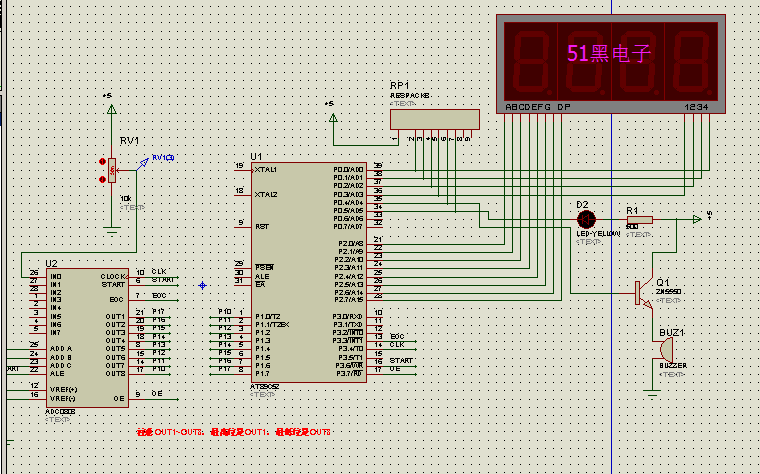Click the 'Q1' reference label
This screenshot has width=760, height=474.
coord(663,282)
